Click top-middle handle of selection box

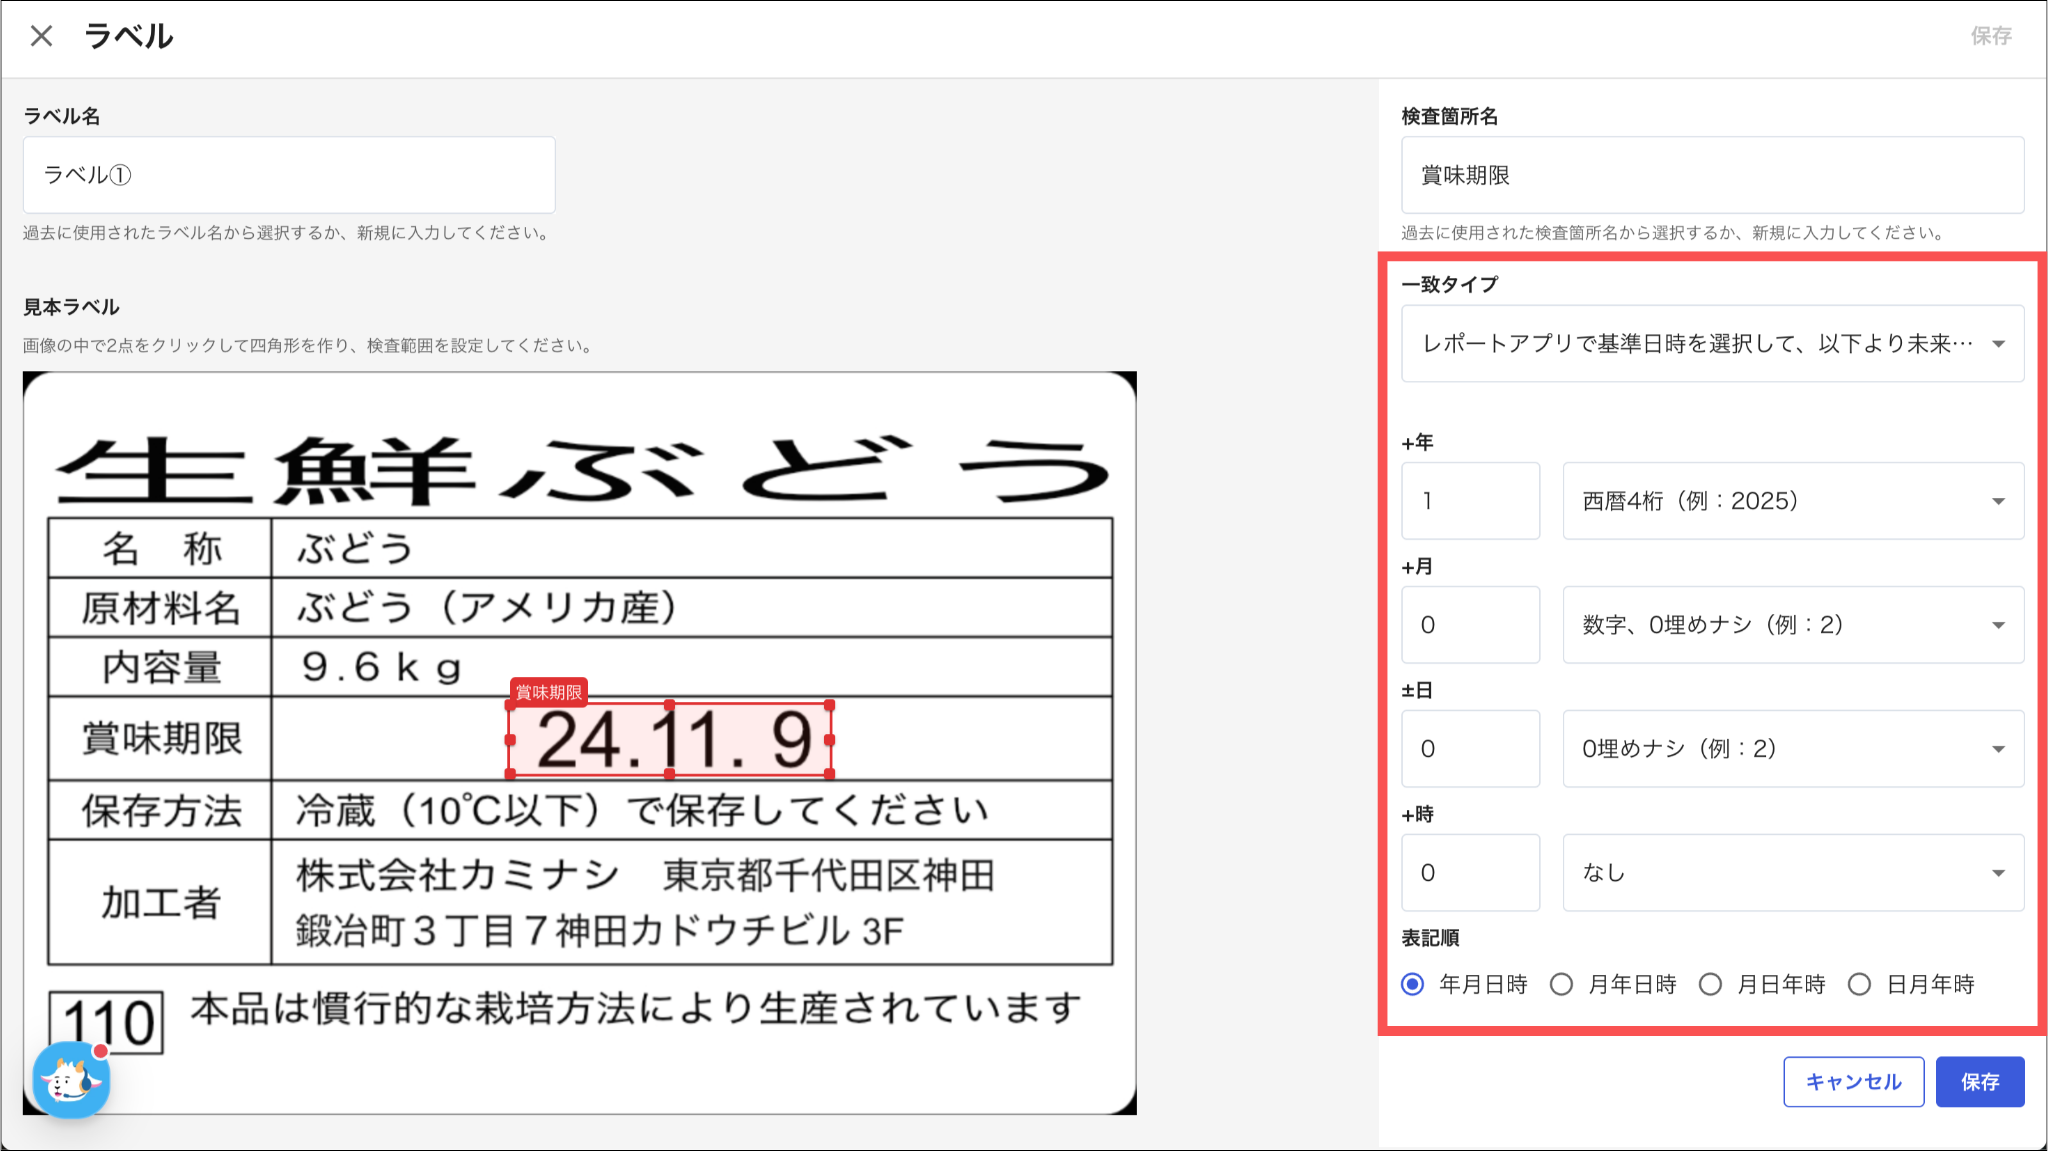pos(669,705)
